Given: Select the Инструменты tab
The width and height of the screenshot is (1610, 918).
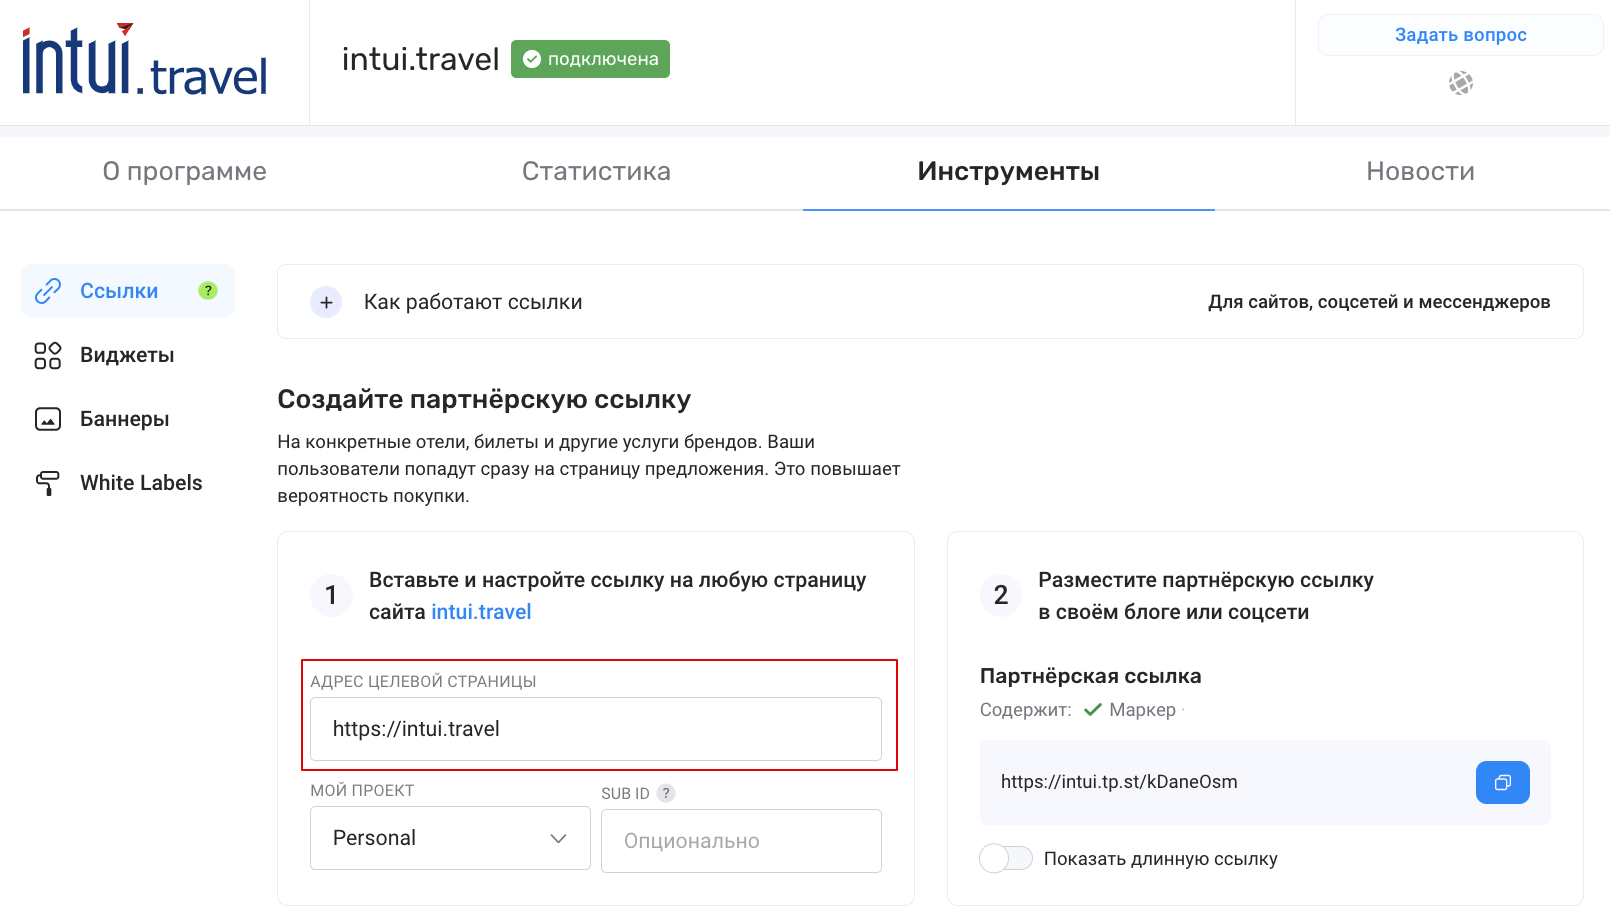Looking at the screenshot, I should pos(1009,172).
